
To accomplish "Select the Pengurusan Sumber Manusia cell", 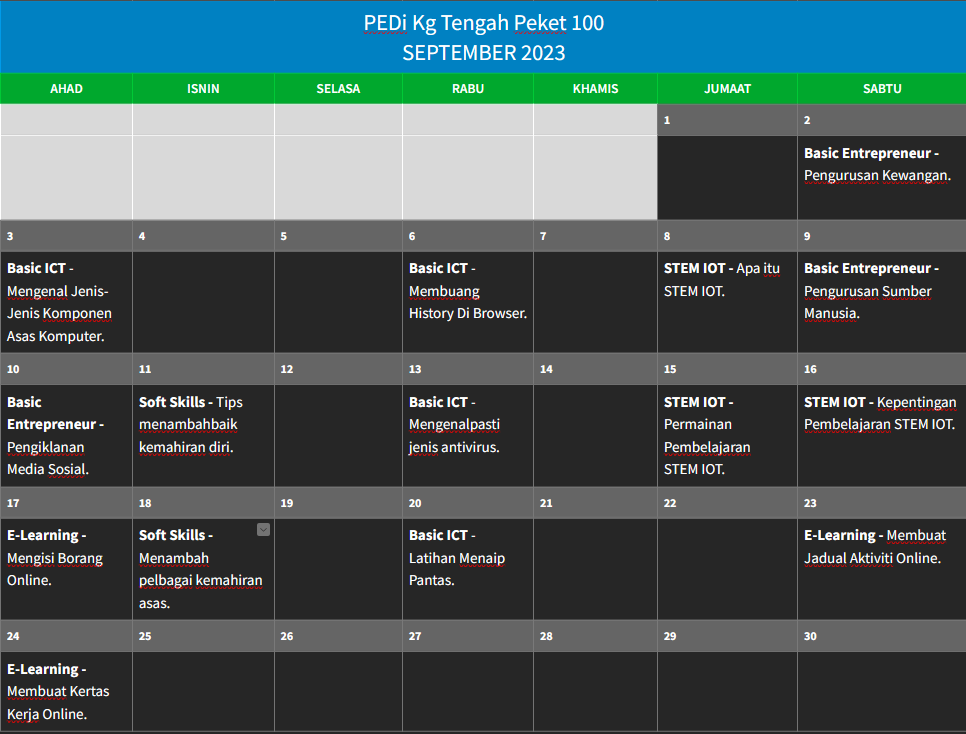I will (x=882, y=302).
